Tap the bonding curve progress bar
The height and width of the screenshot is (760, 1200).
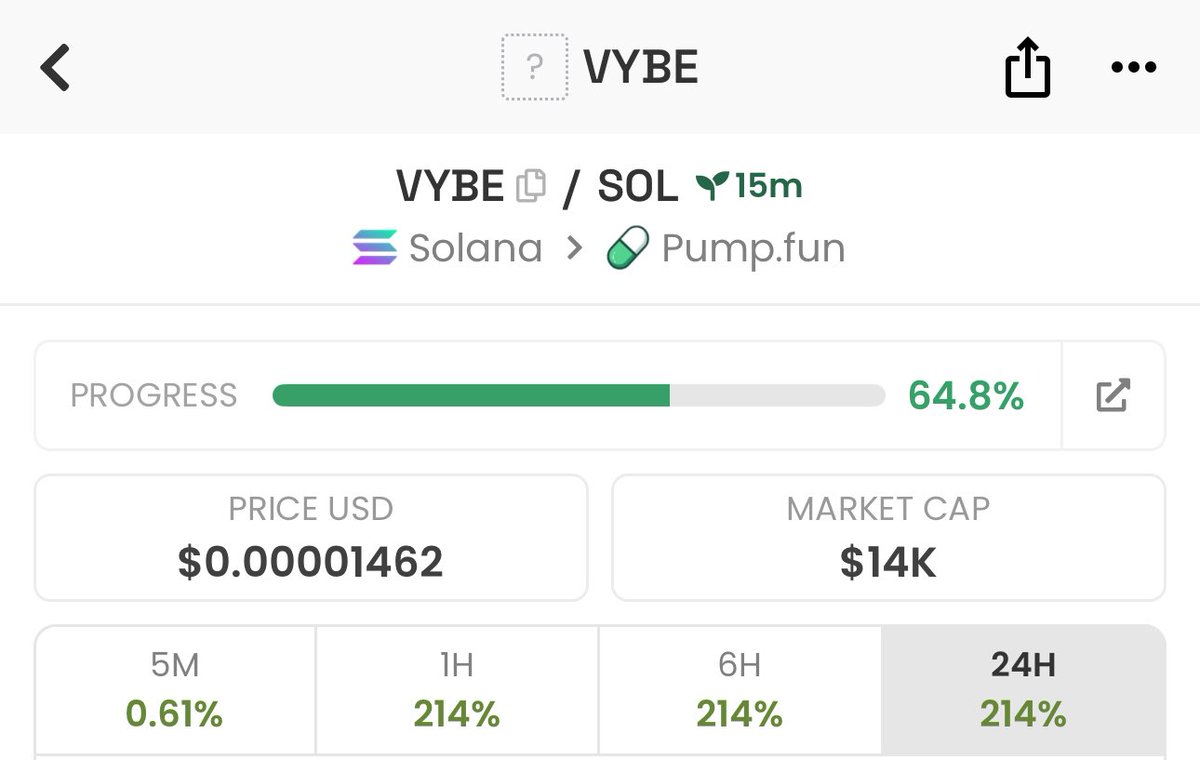[579, 395]
